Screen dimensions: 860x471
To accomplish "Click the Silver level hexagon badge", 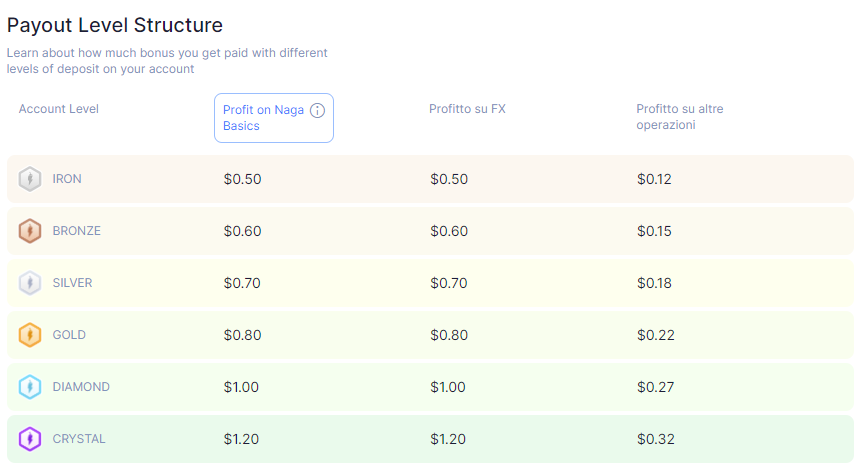I will click(x=30, y=283).
